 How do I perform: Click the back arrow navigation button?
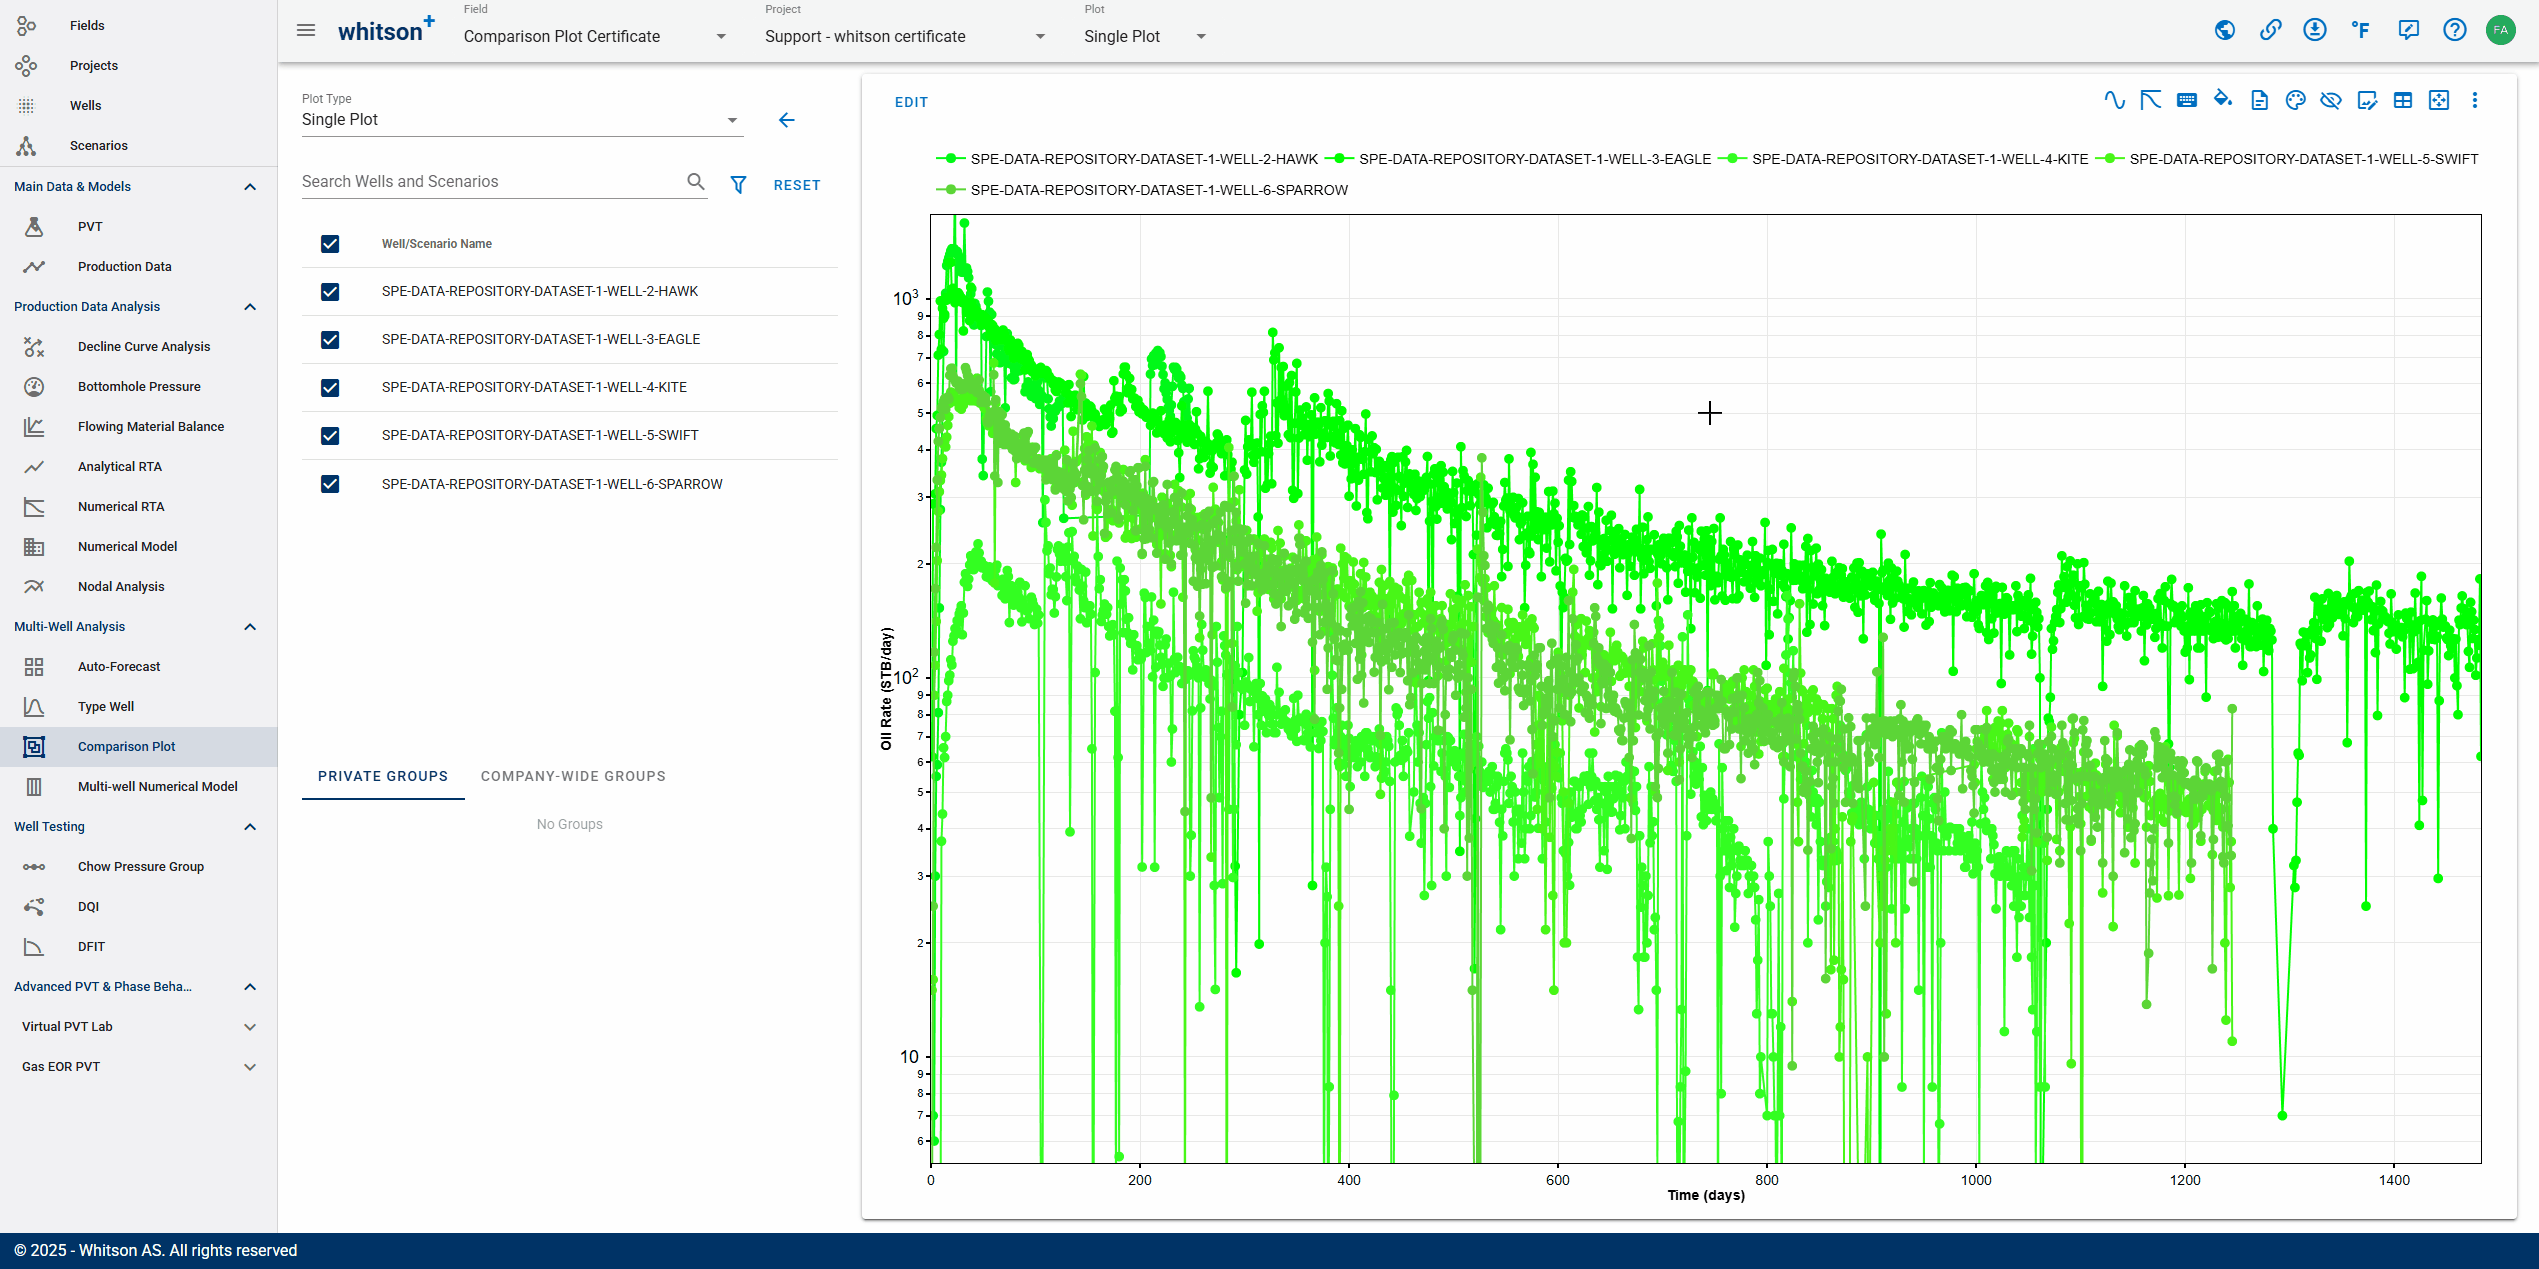787,118
